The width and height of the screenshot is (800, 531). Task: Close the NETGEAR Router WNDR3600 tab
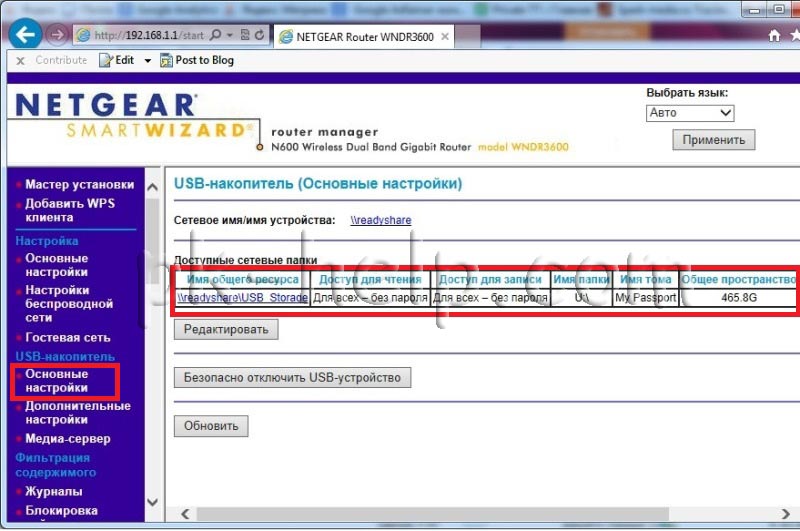coord(445,37)
